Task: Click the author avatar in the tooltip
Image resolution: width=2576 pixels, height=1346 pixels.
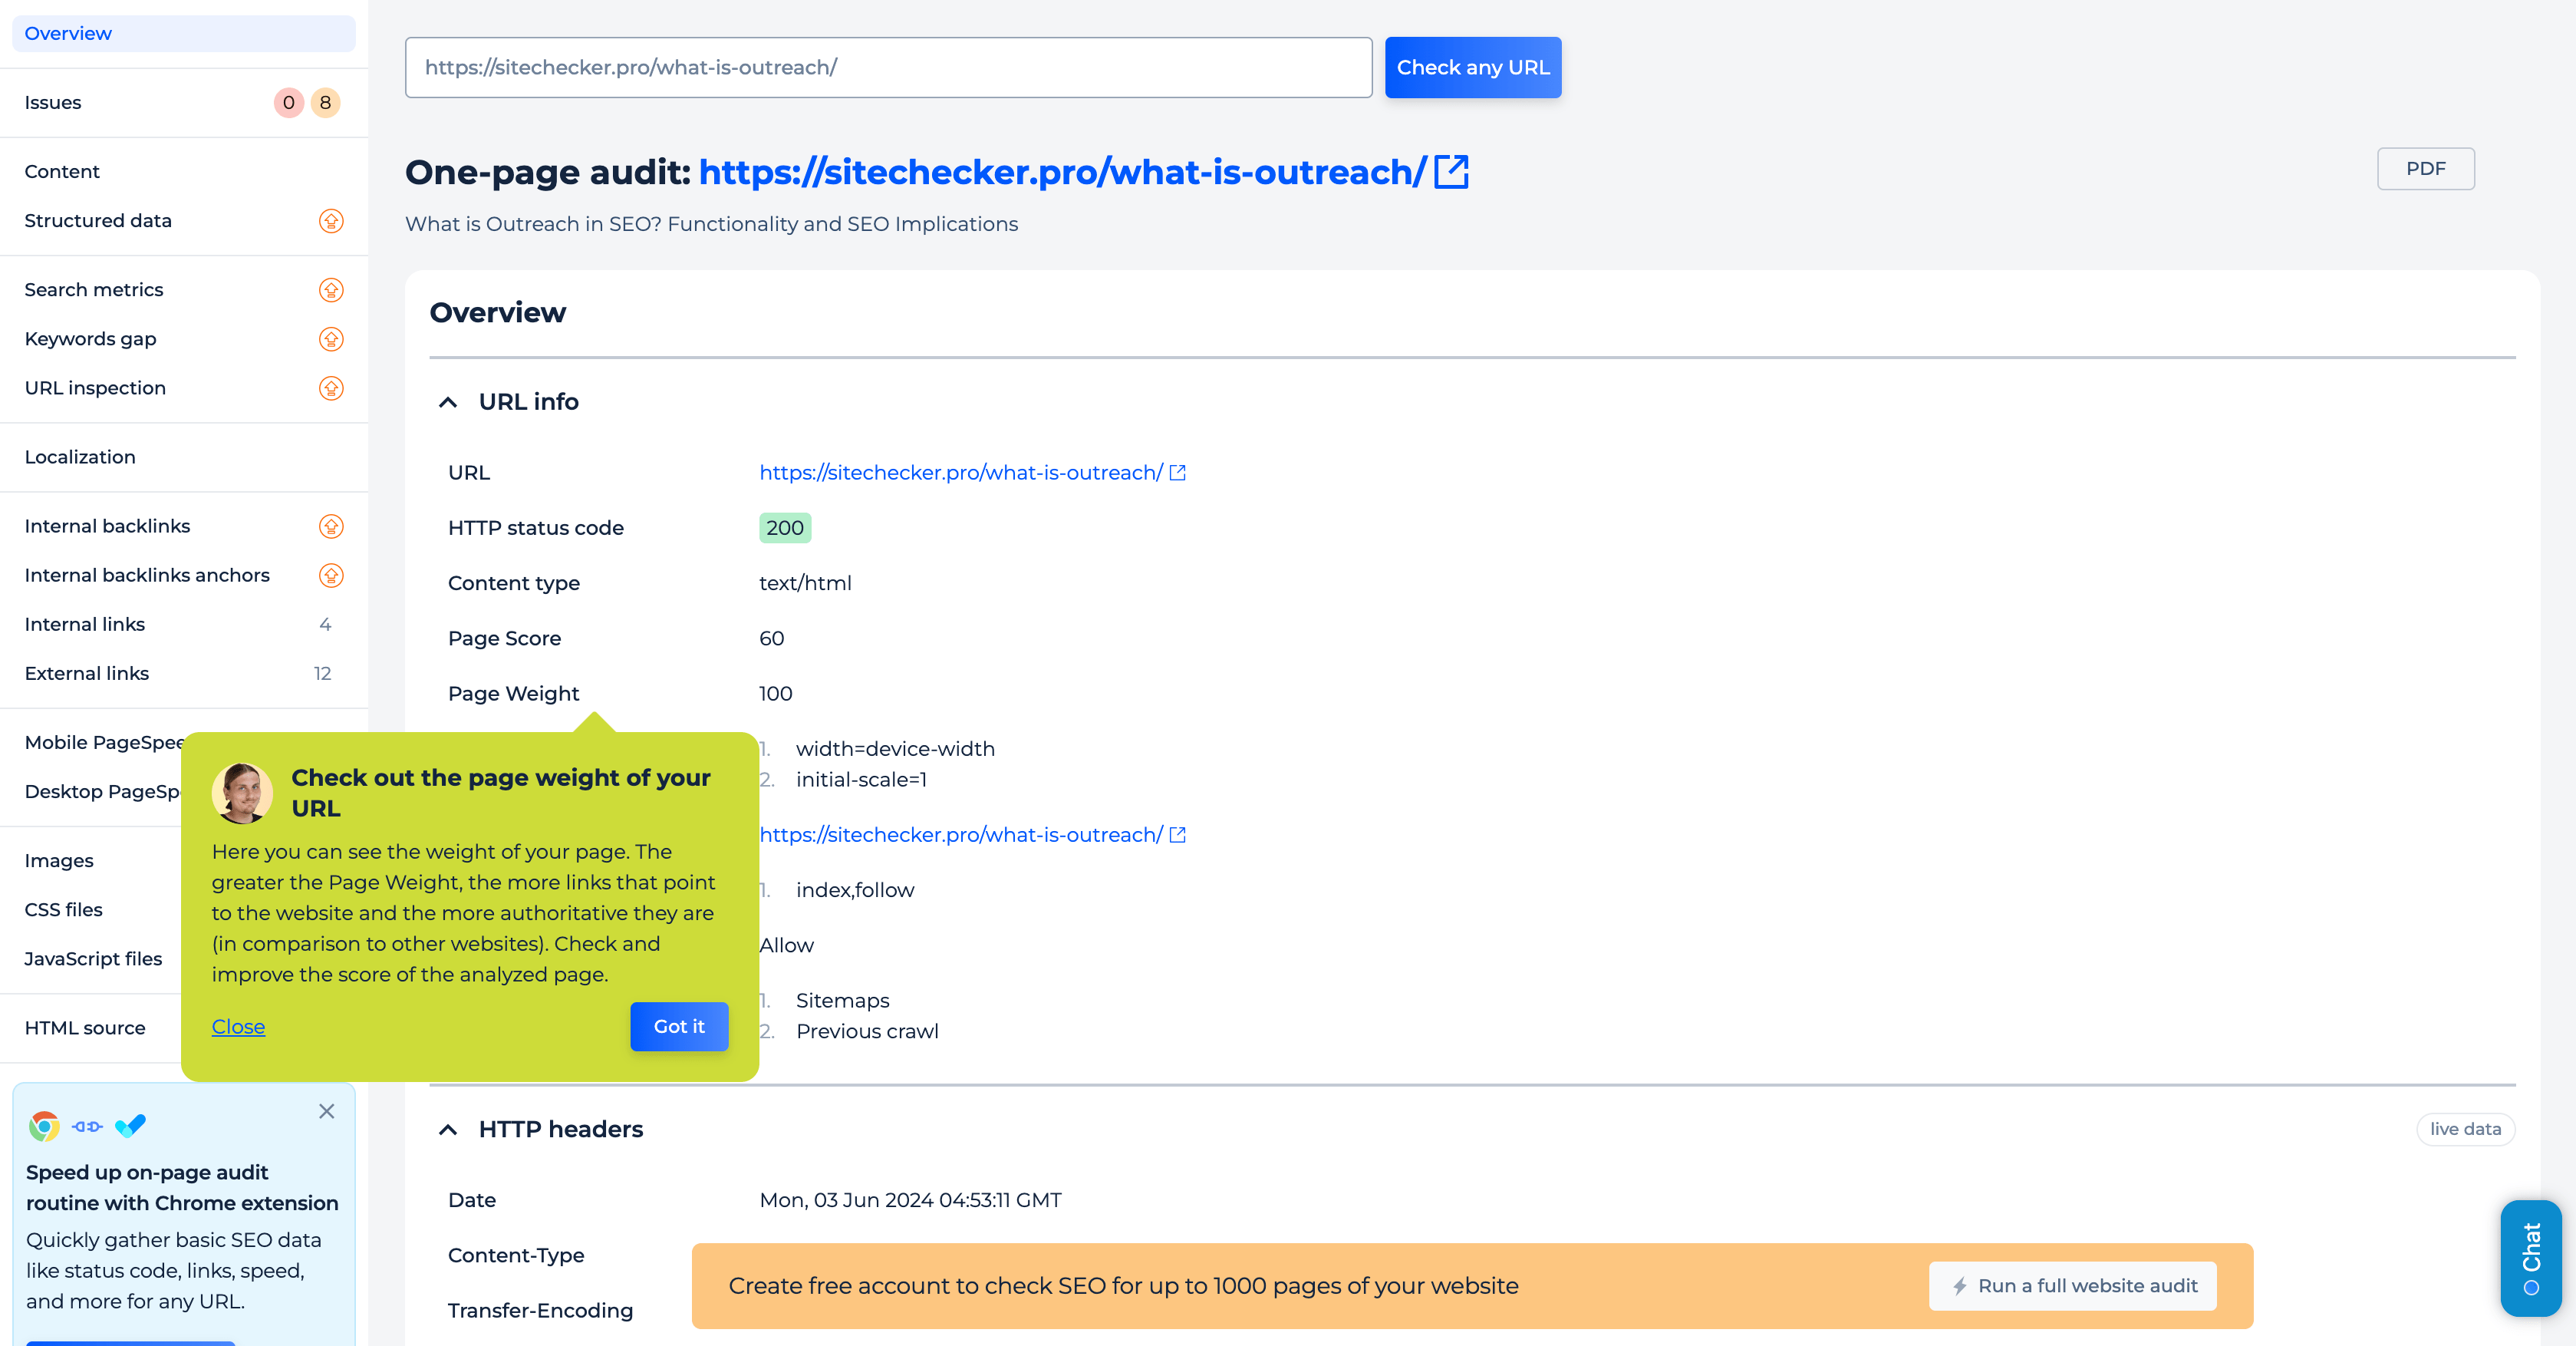Action: pyautogui.click(x=242, y=793)
